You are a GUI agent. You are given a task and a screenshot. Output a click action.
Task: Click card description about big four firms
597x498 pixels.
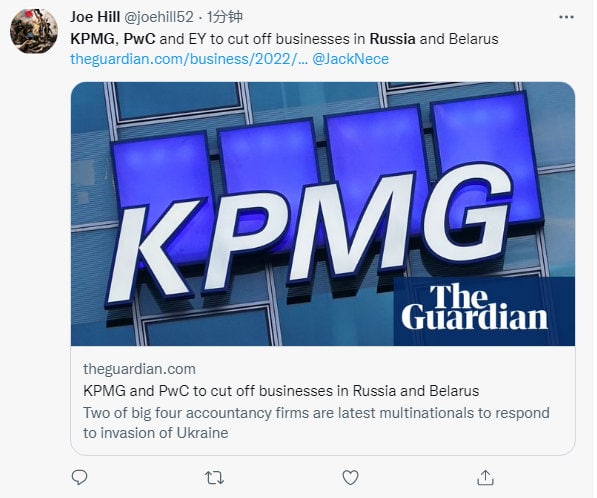[316, 423]
